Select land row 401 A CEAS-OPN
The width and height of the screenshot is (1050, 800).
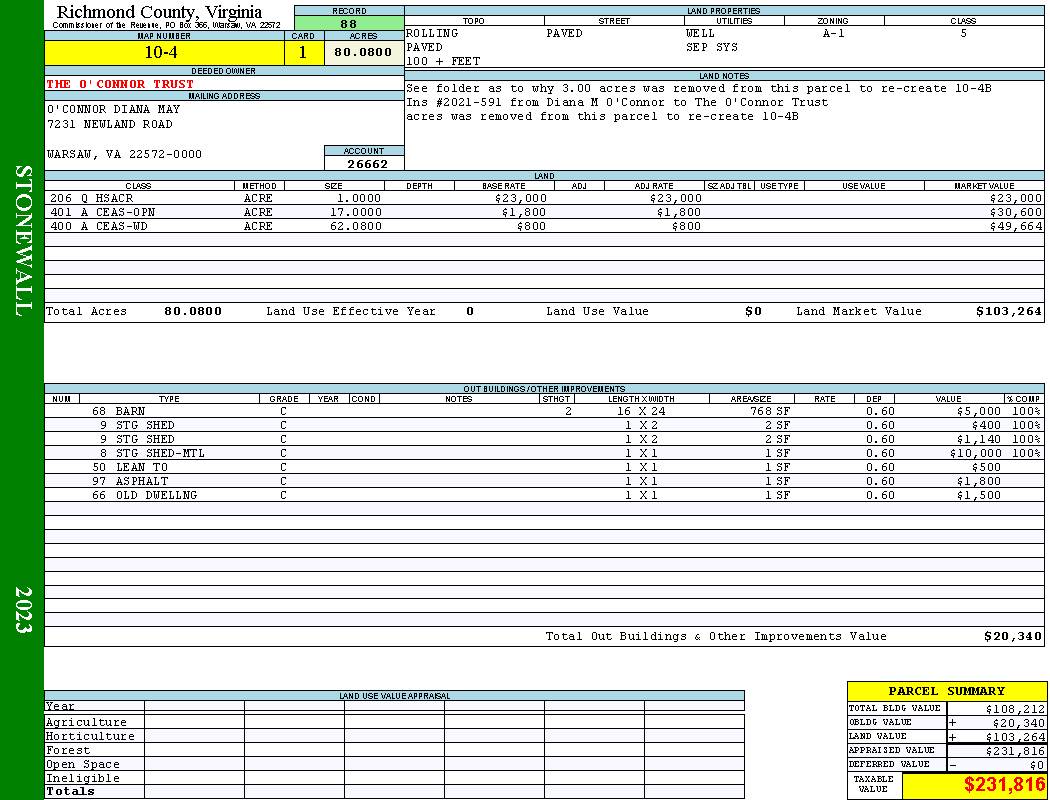coord(544,212)
